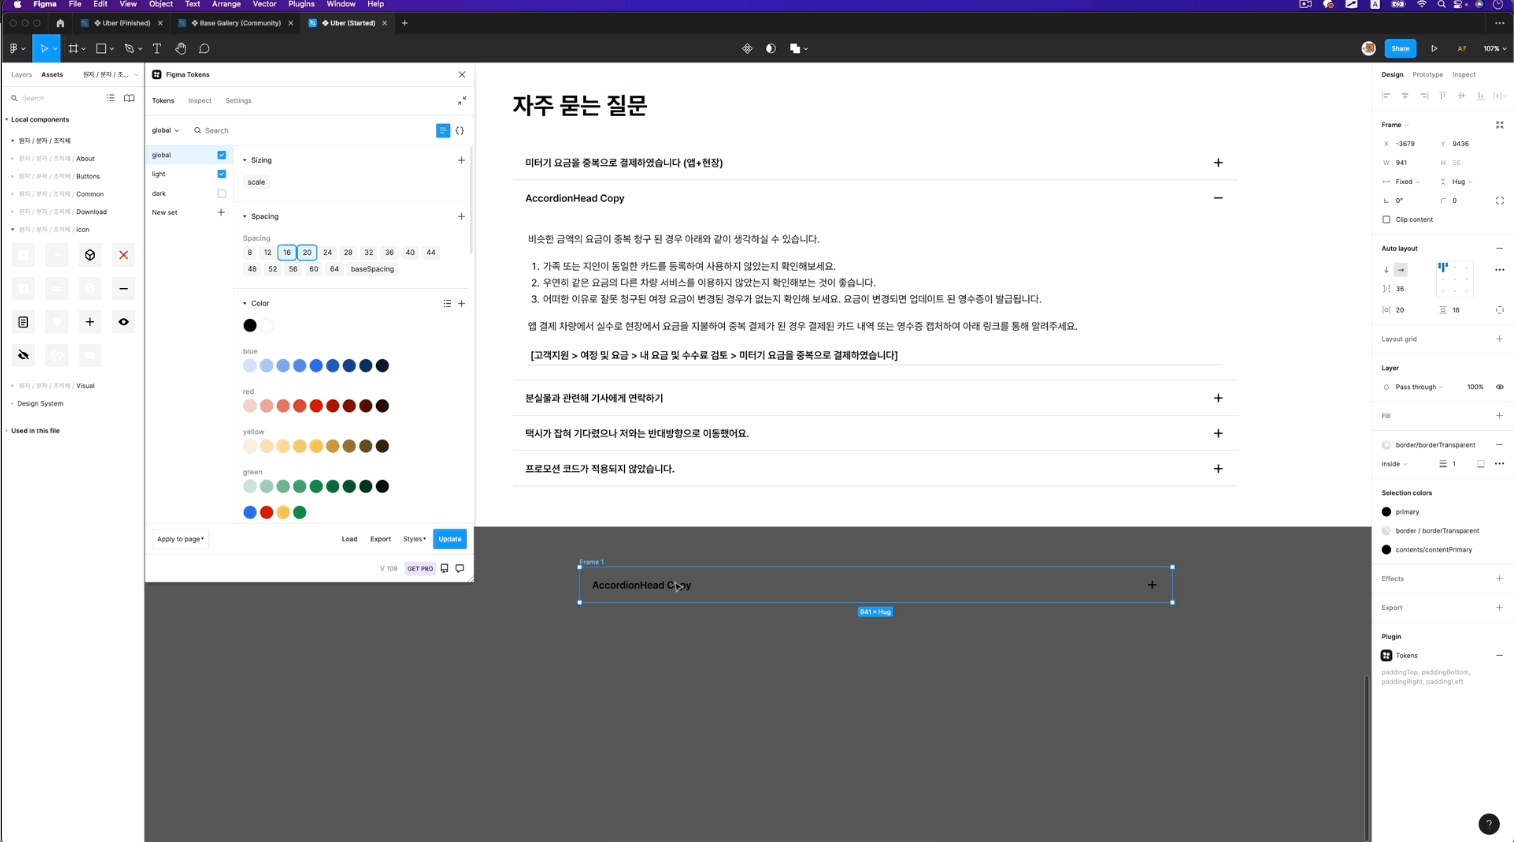Image resolution: width=1514 pixels, height=842 pixels.
Task: Select the Text tool
Action: coord(157,48)
